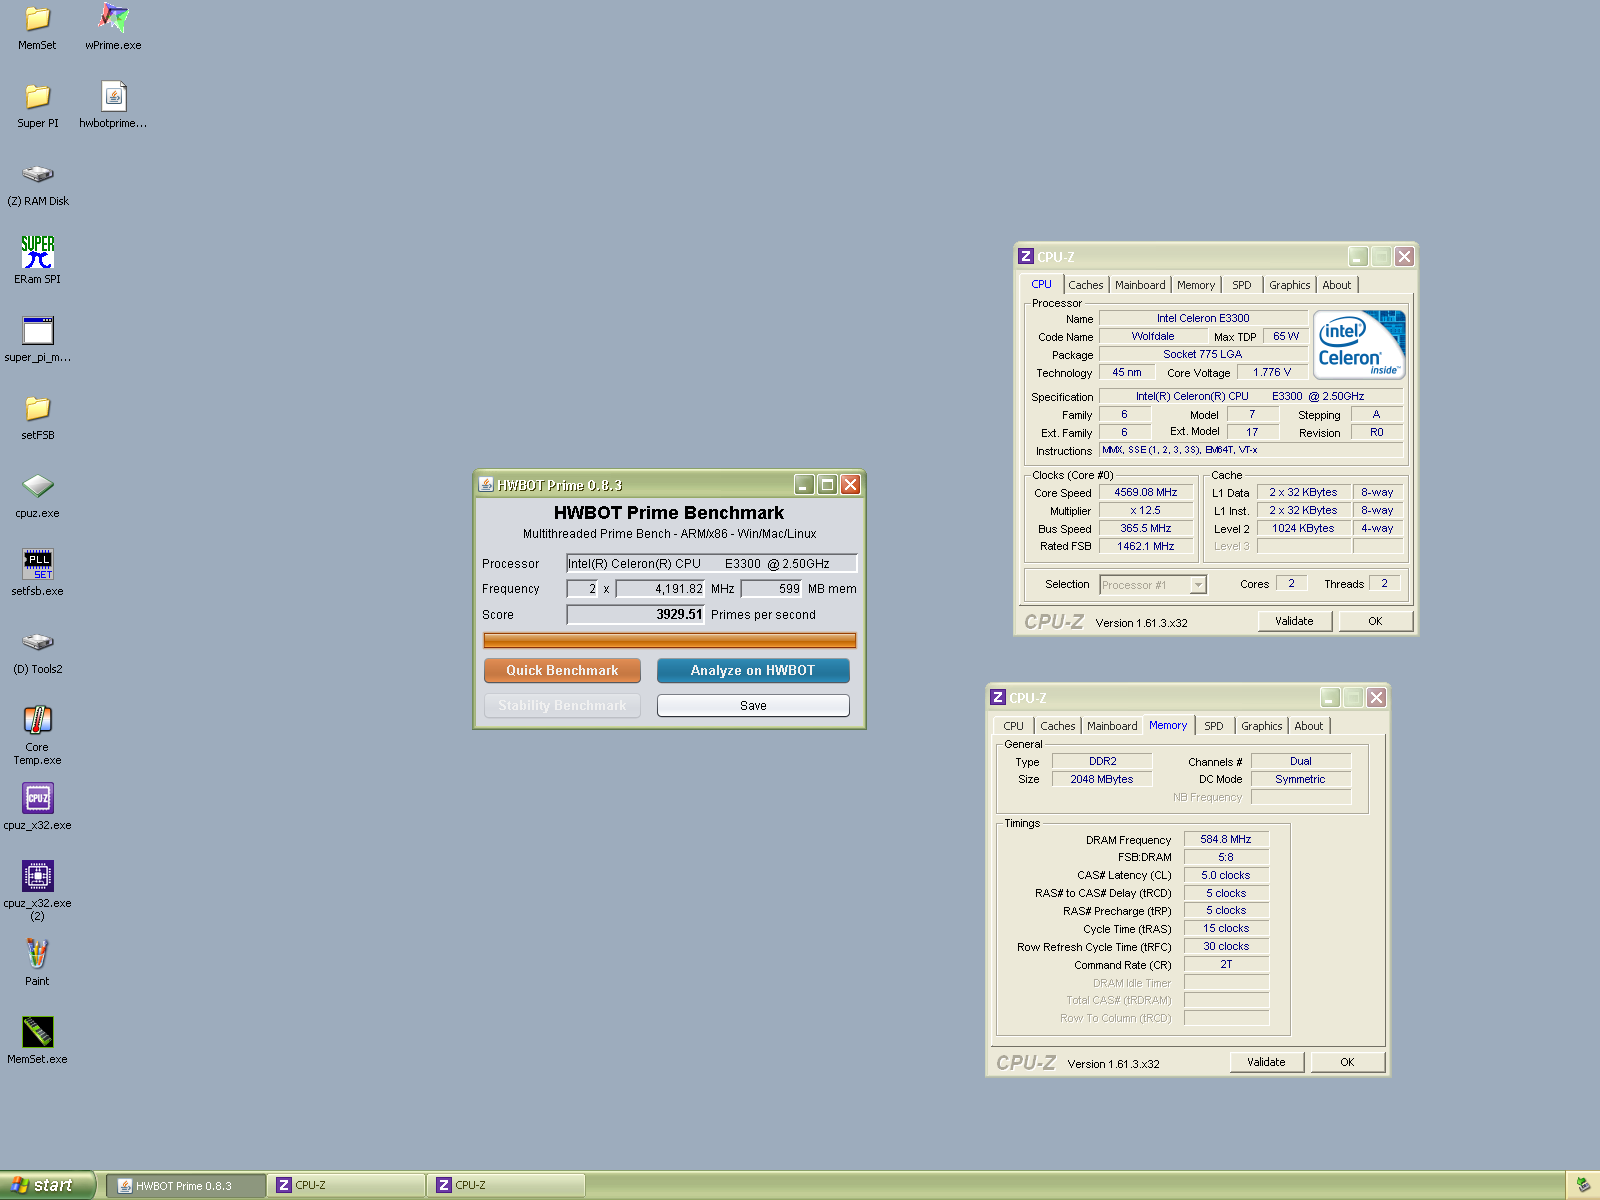This screenshot has width=1600, height=1200.
Task: Click the Processor name field in HWBOT Prime
Action: [x=712, y=563]
